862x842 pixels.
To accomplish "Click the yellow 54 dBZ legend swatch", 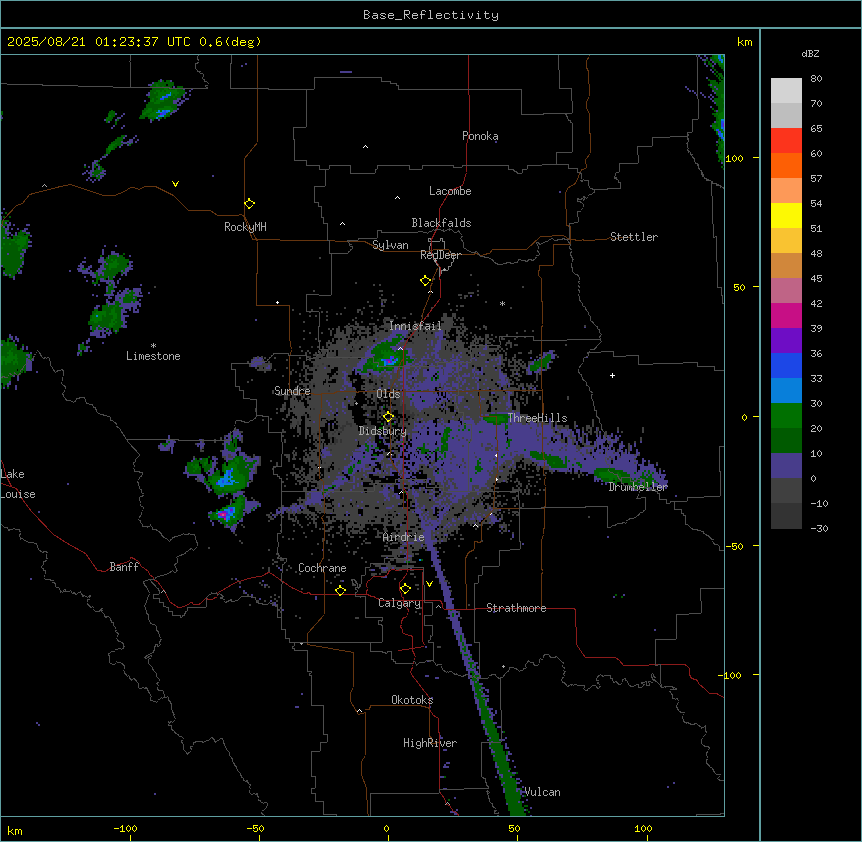I will tap(786, 215).
